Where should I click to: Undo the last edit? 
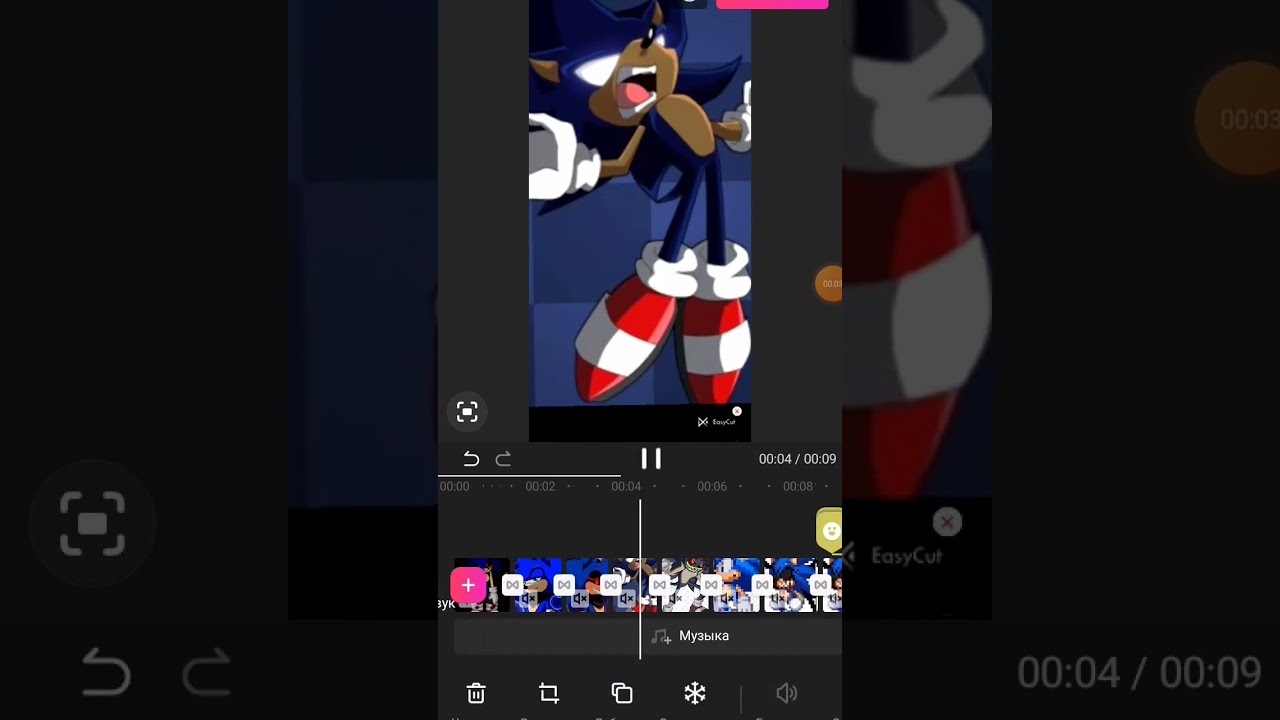click(x=471, y=459)
